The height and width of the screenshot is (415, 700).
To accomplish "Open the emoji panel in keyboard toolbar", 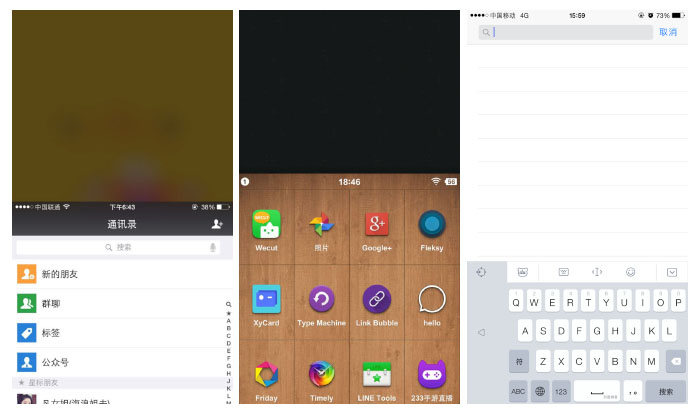I will click(630, 272).
